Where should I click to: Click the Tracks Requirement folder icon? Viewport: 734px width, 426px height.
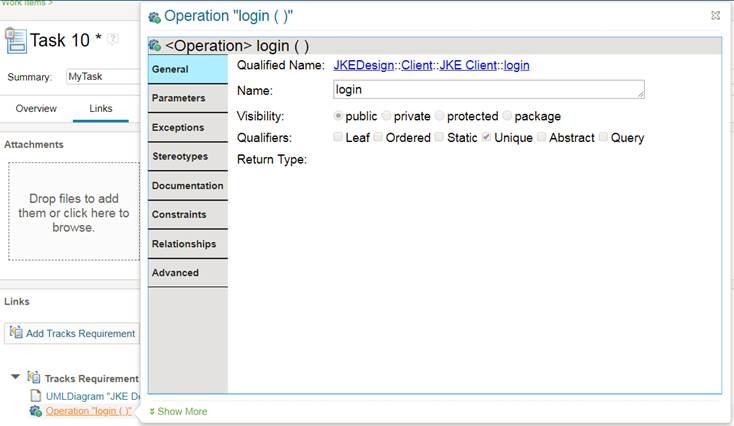point(34,378)
